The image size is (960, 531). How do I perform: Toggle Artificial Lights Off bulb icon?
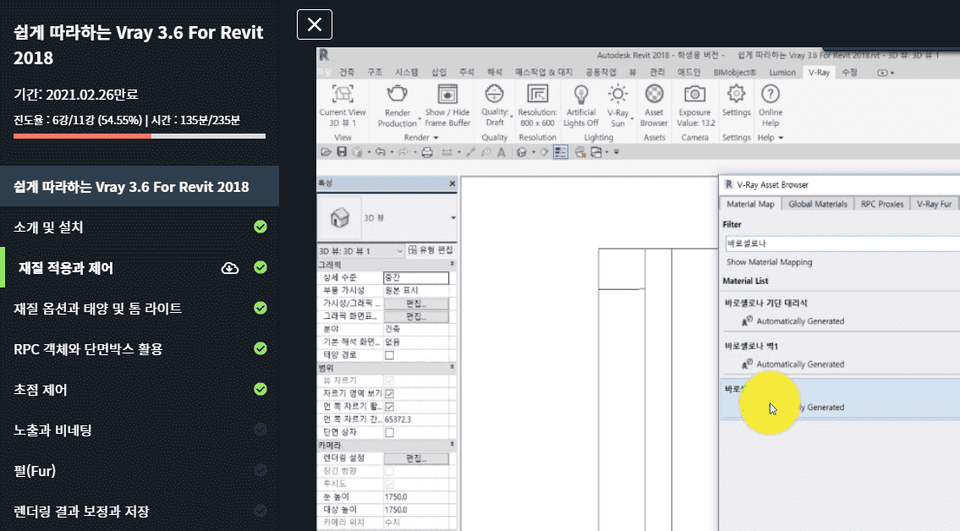tap(580, 94)
